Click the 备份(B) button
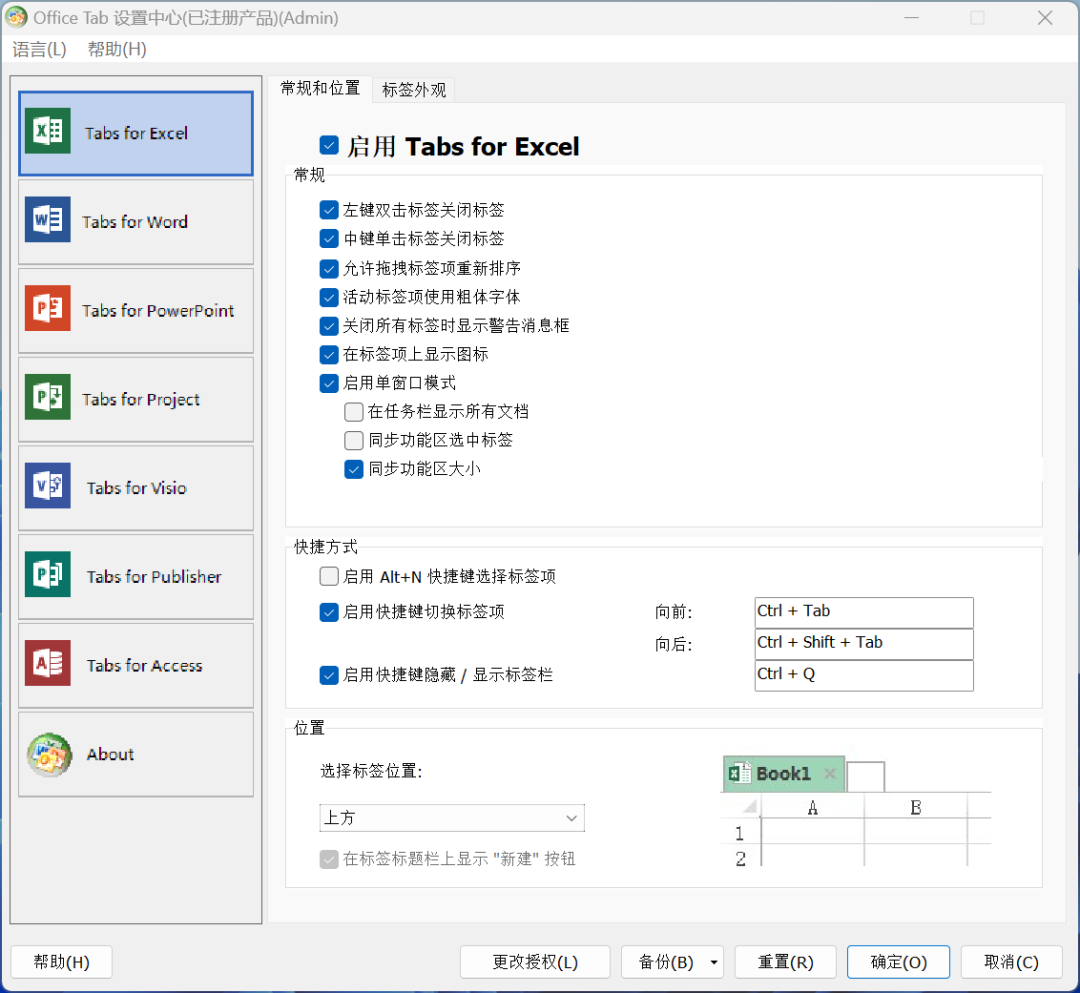The image size is (1080, 993). (x=665, y=962)
